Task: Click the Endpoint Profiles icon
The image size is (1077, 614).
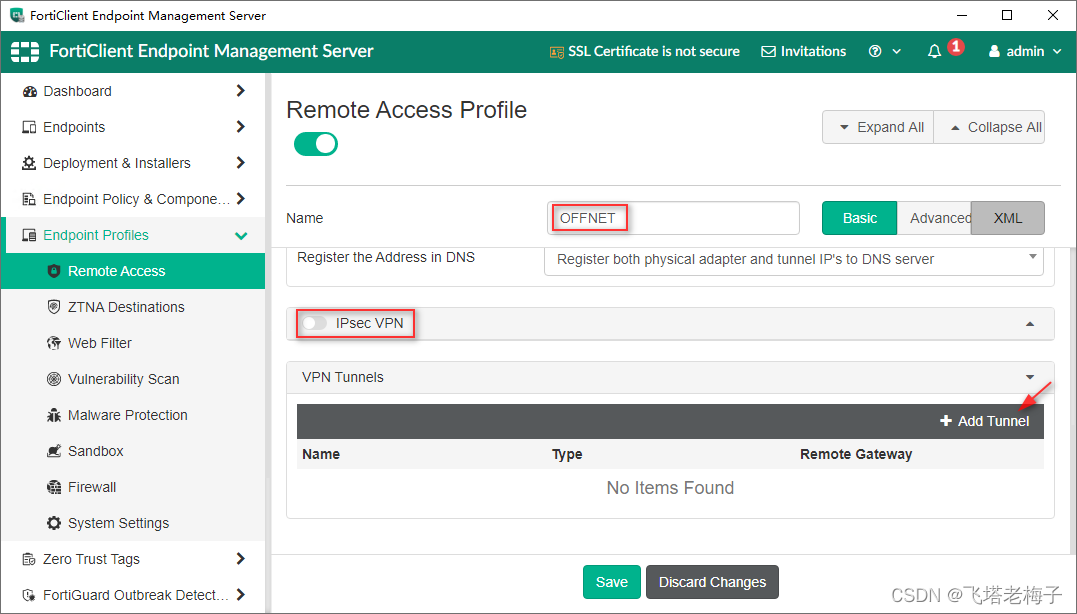Action: click(x=29, y=236)
